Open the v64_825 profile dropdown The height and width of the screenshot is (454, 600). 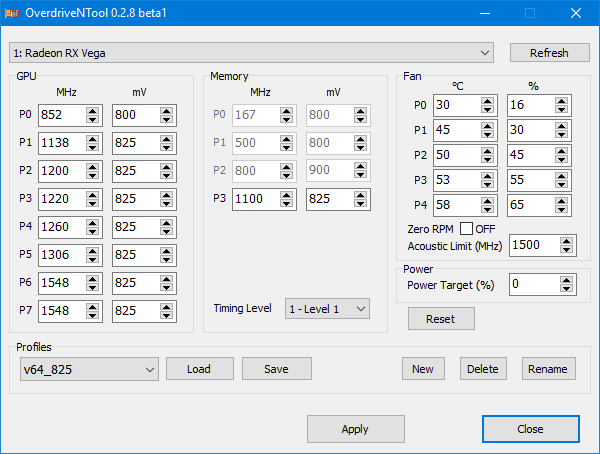(89, 369)
